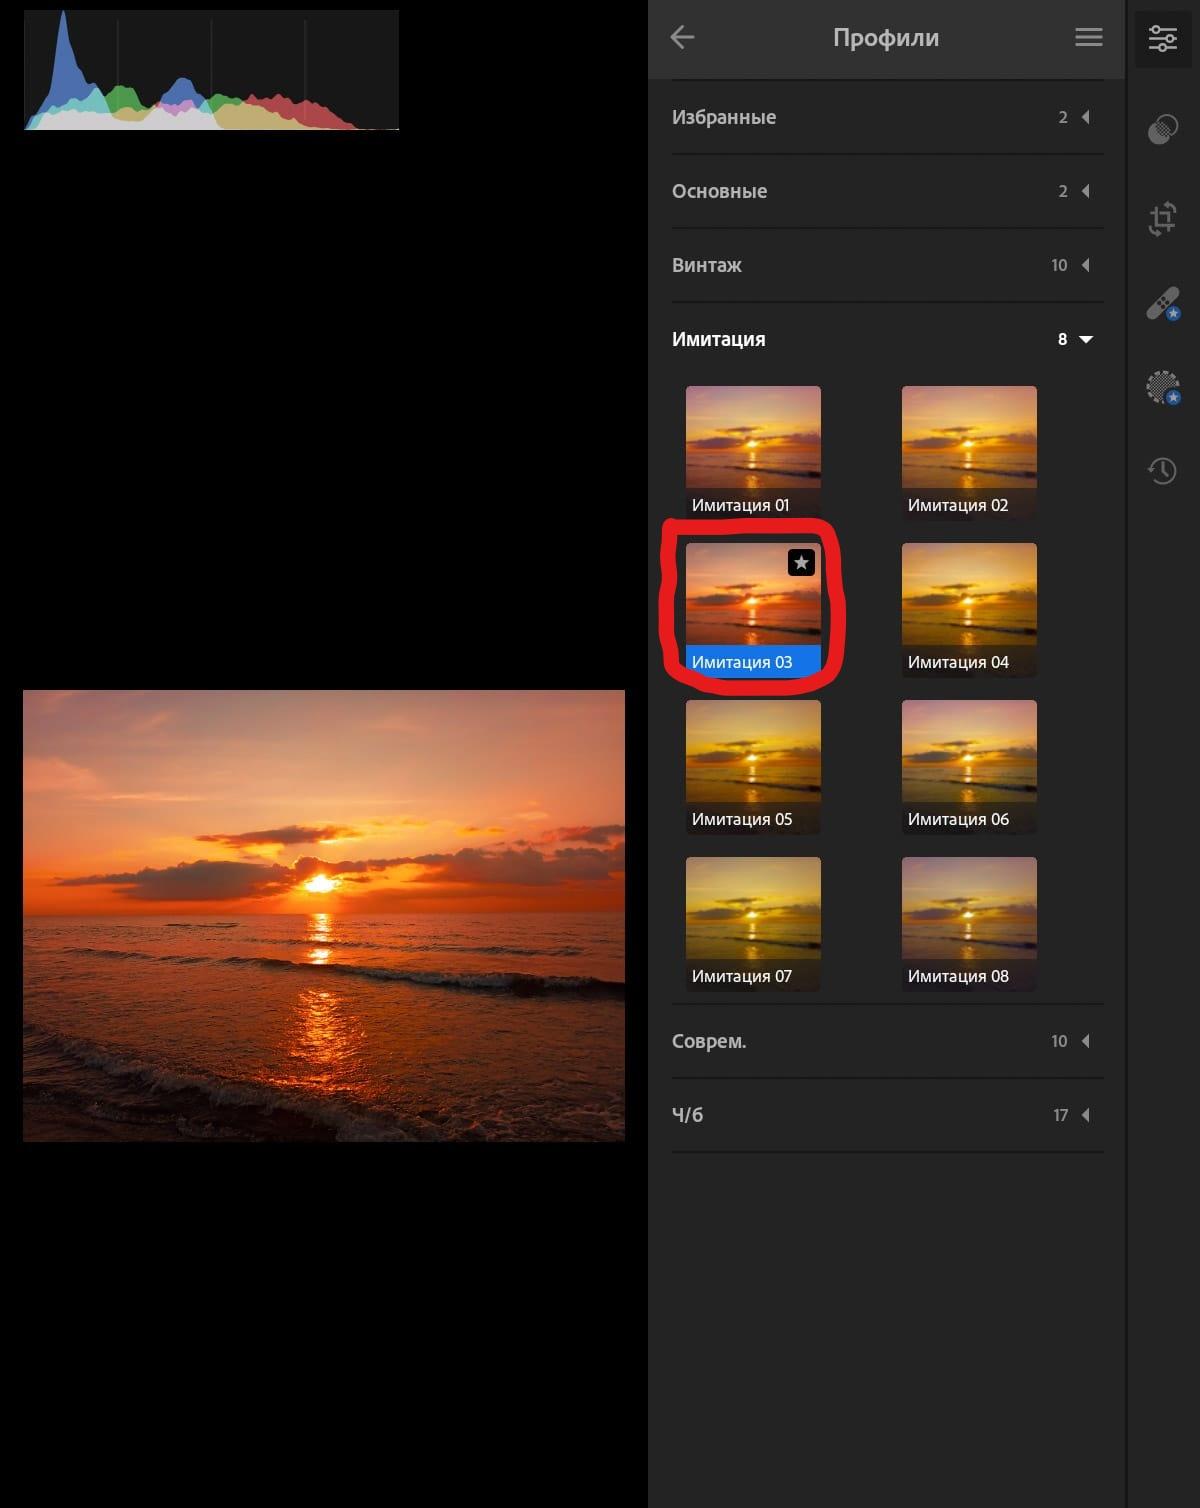Screen dimensions: 1200x1508
Task: Expand the Ч/б group arrow
Action: click(1086, 1115)
